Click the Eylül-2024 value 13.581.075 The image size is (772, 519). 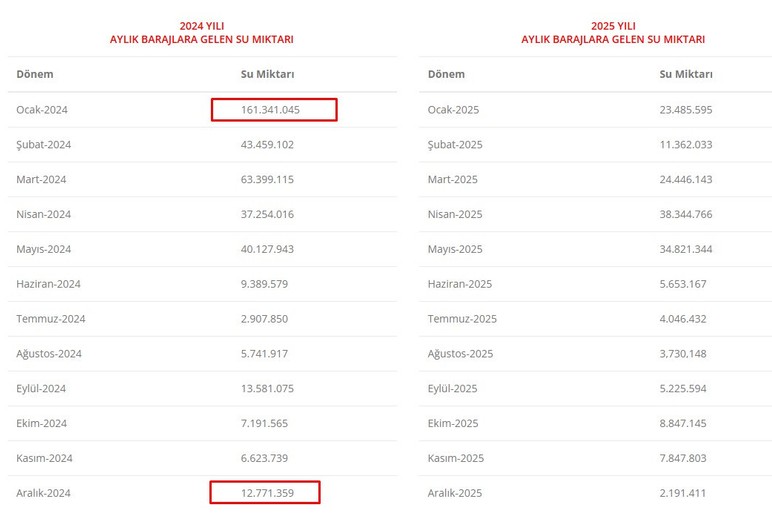[267, 389]
